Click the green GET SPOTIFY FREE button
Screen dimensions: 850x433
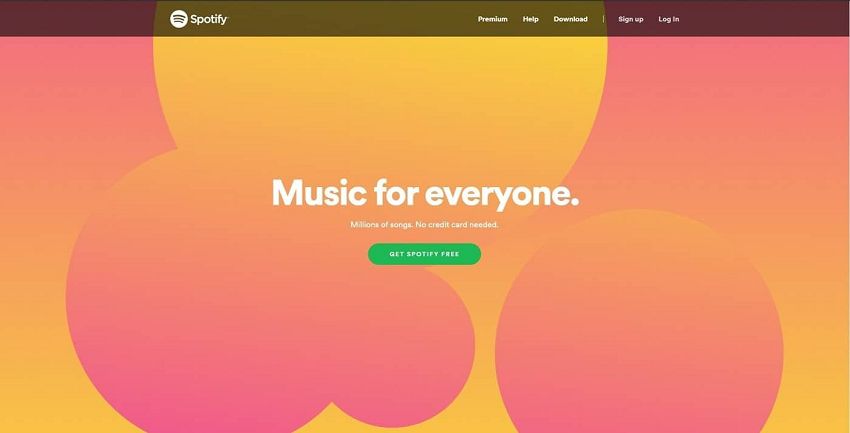click(x=424, y=254)
